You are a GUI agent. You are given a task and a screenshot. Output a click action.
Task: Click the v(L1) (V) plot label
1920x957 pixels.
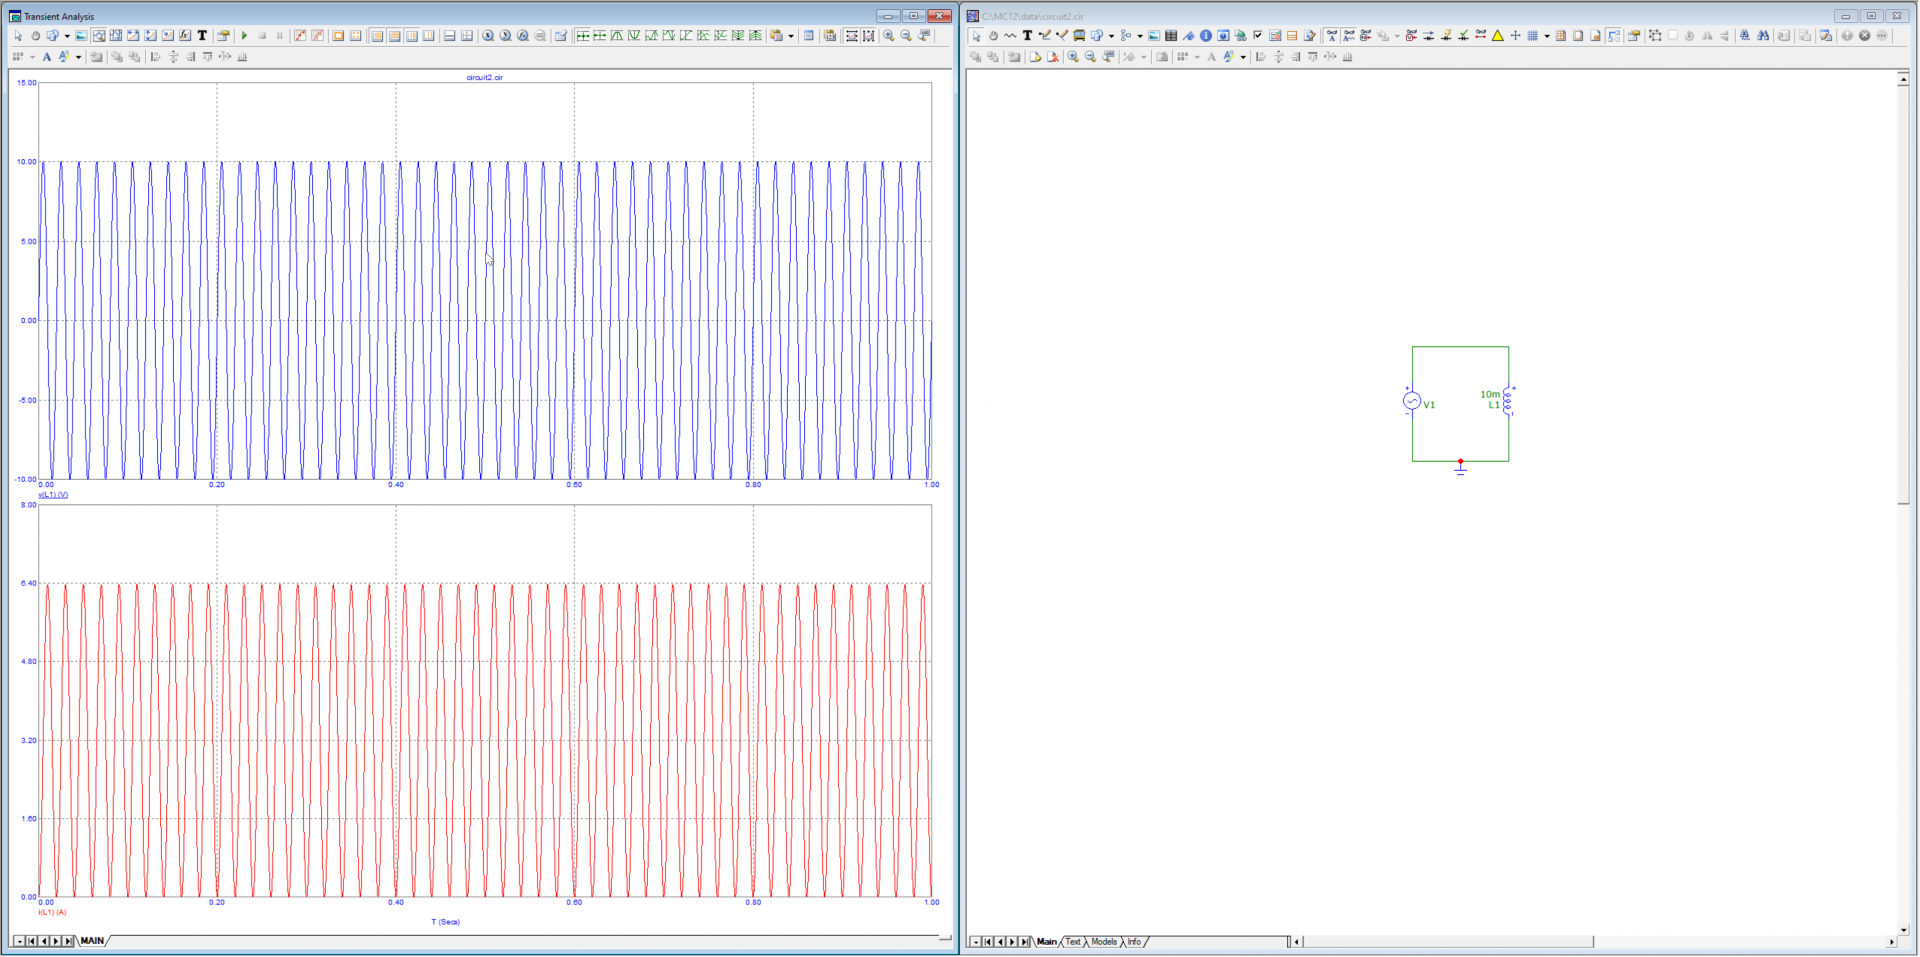53,495
